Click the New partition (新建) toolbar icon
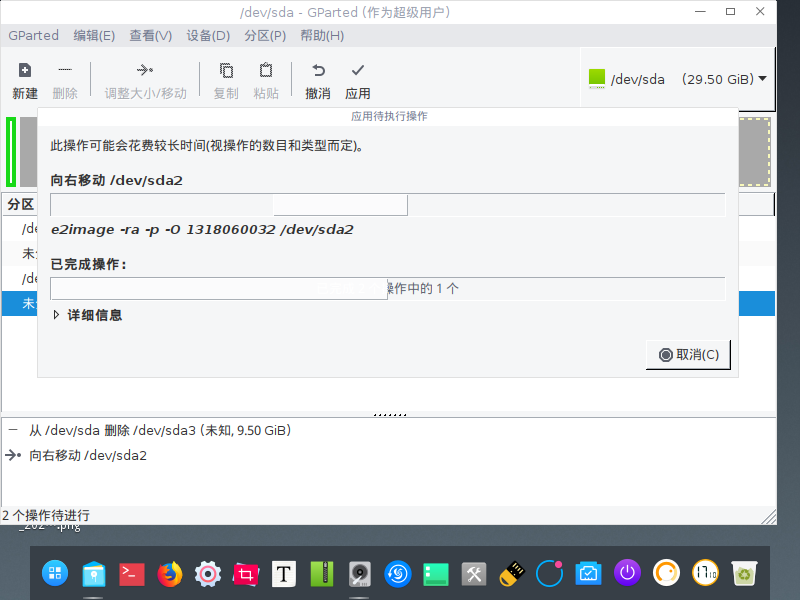Screen dimensions: 800x600 pyautogui.click(x=24, y=70)
